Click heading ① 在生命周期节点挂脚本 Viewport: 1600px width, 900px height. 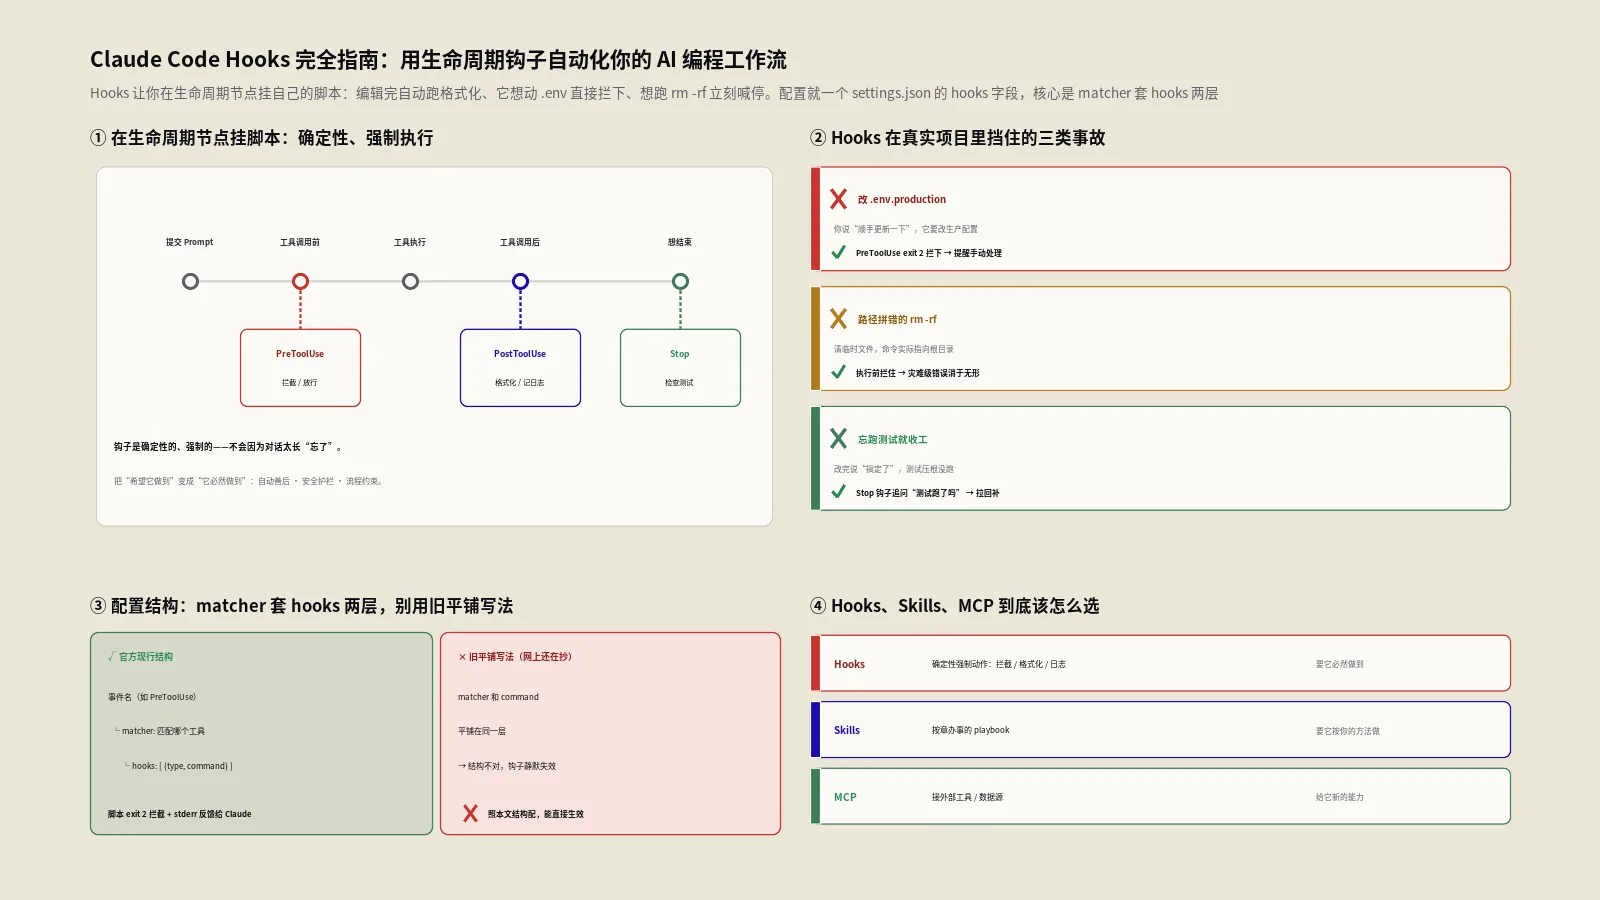coord(262,138)
